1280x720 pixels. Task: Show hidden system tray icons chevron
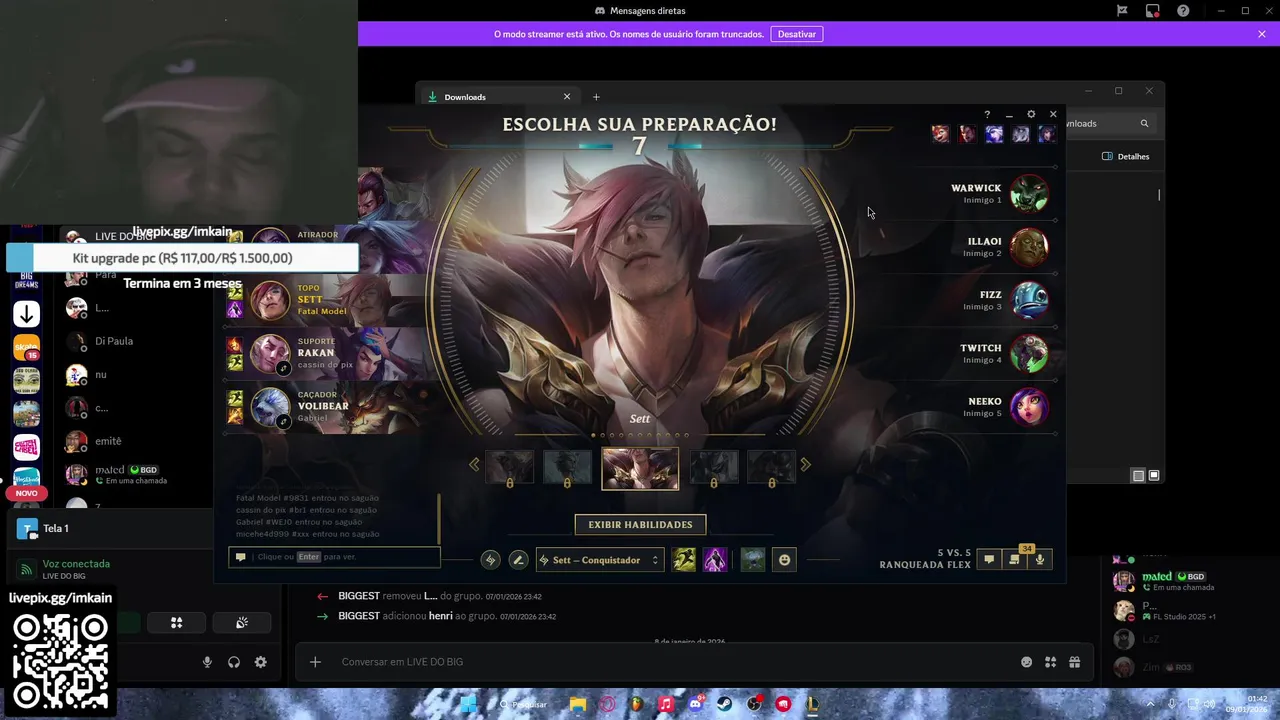tap(1150, 704)
